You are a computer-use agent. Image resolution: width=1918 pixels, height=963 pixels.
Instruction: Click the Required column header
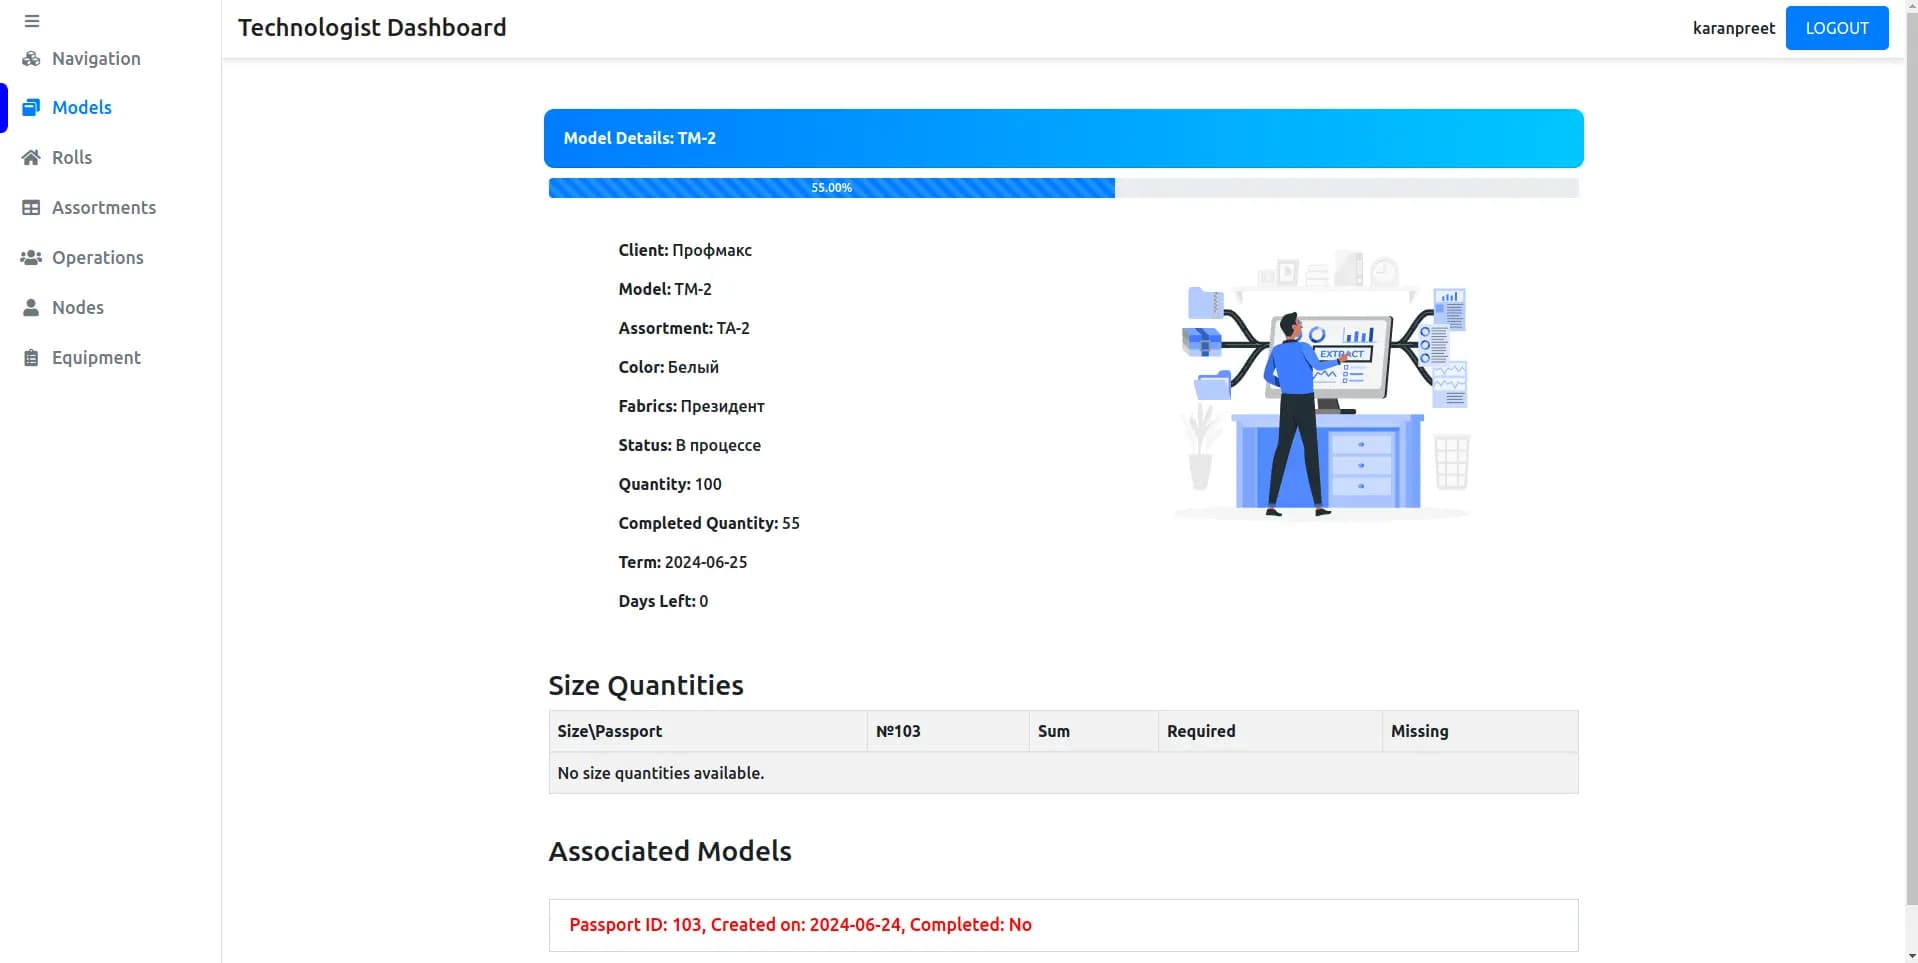pyautogui.click(x=1271, y=731)
